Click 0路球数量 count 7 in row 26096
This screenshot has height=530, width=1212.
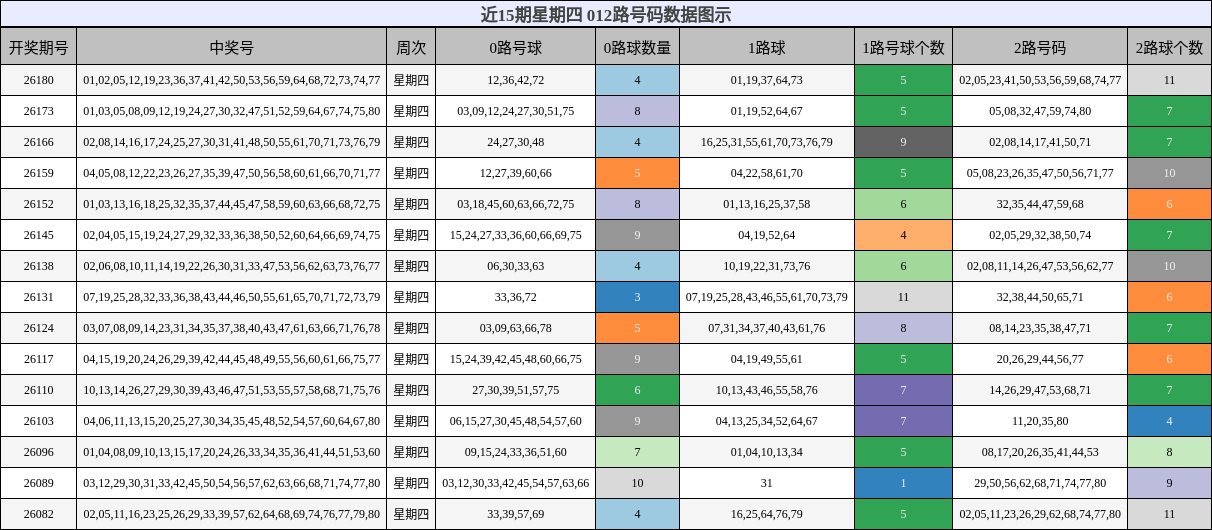click(637, 452)
